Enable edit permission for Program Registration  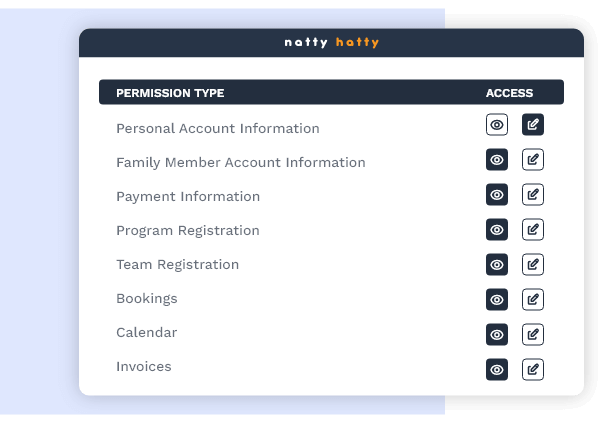click(x=533, y=230)
